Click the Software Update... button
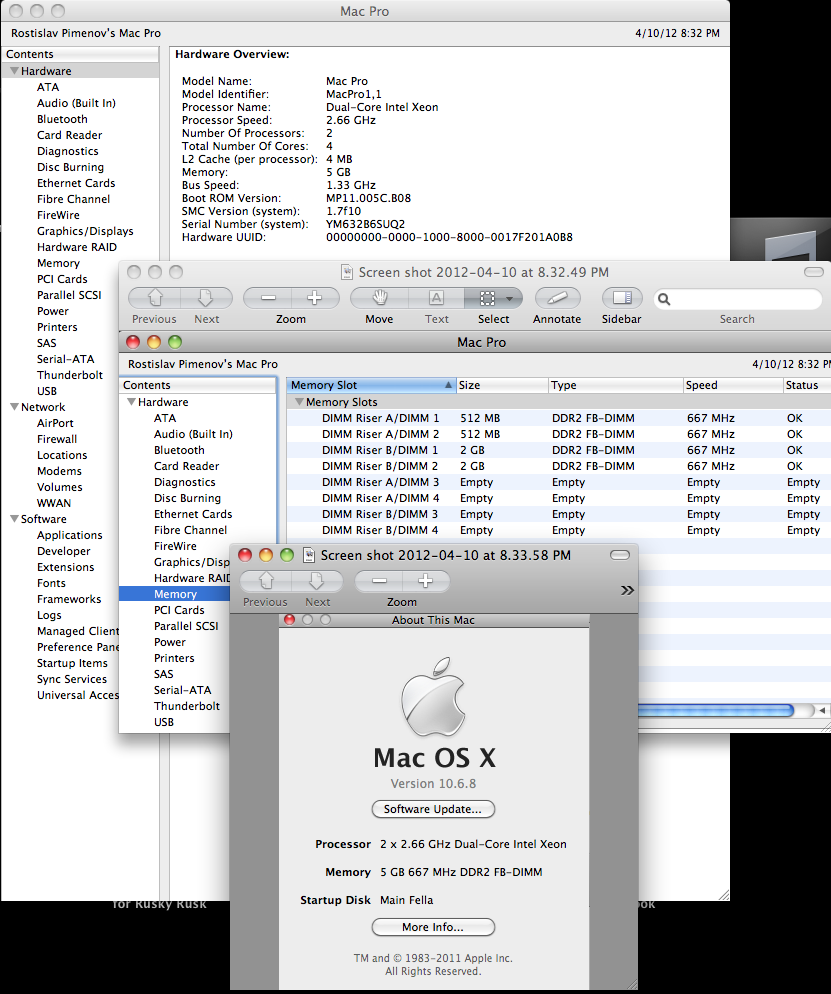831x994 pixels. (433, 810)
